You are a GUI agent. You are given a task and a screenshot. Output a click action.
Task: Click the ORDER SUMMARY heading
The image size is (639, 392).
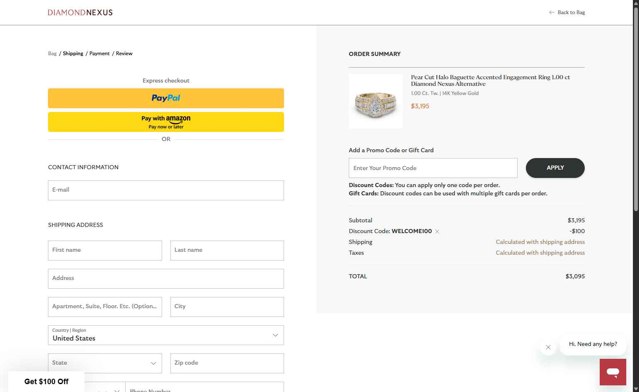(375, 54)
